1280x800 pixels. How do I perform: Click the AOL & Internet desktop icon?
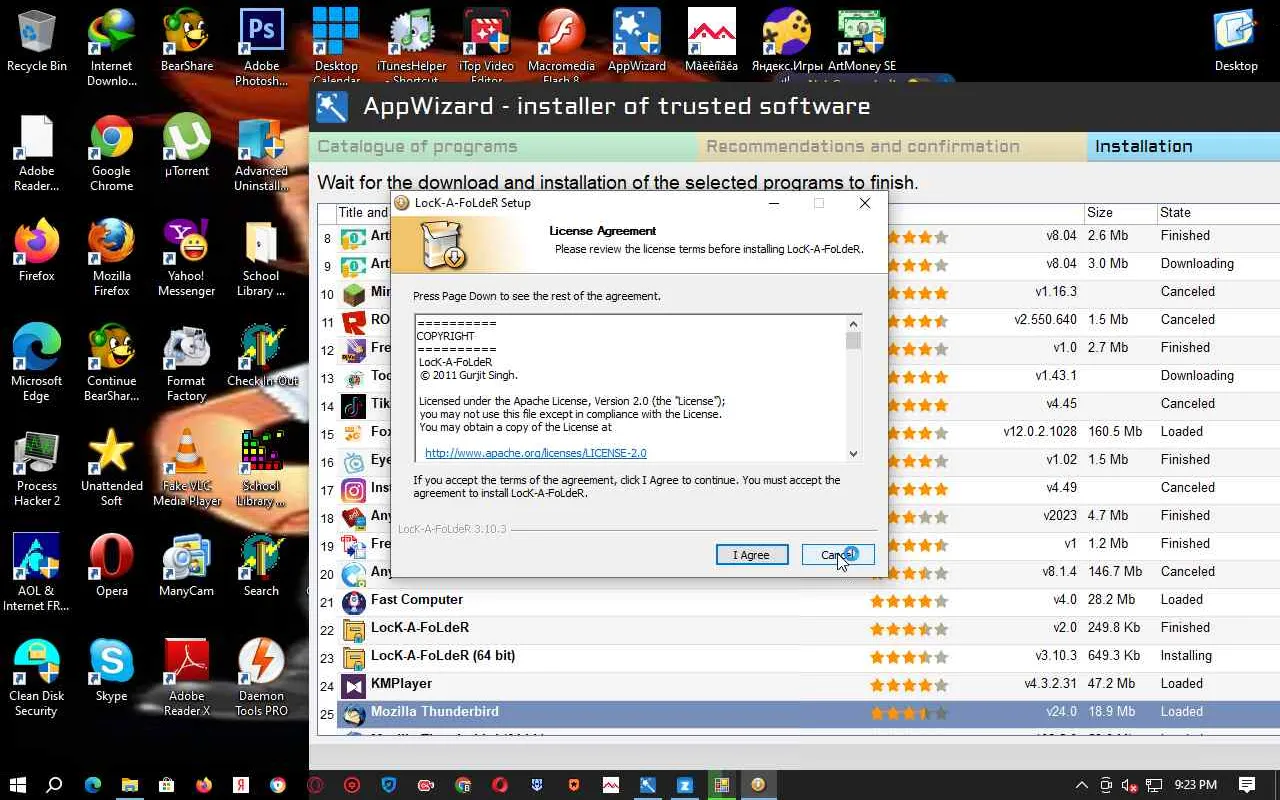(37, 573)
